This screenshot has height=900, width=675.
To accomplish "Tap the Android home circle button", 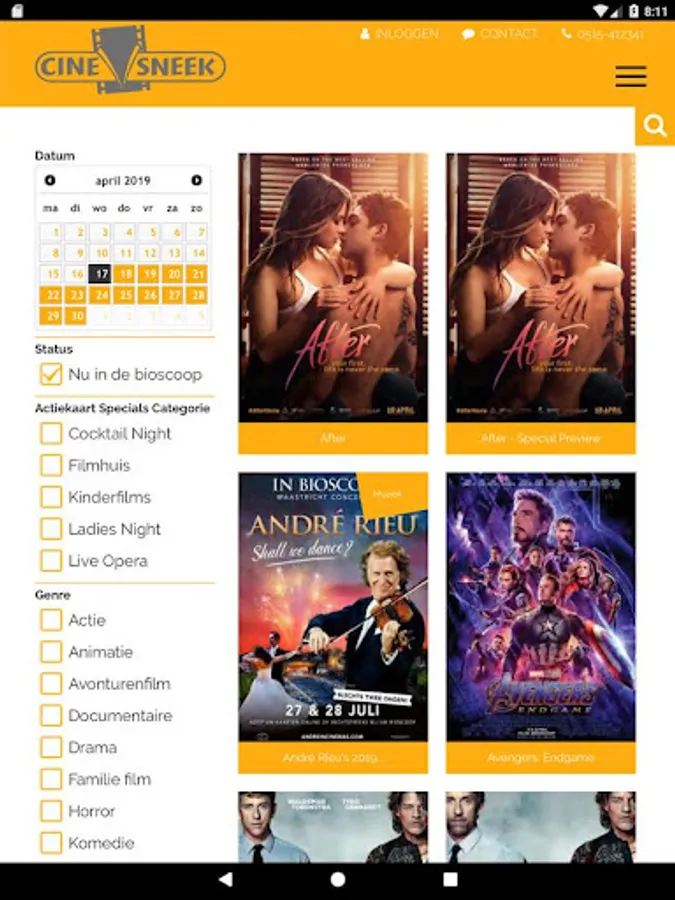I will tap(338, 879).
